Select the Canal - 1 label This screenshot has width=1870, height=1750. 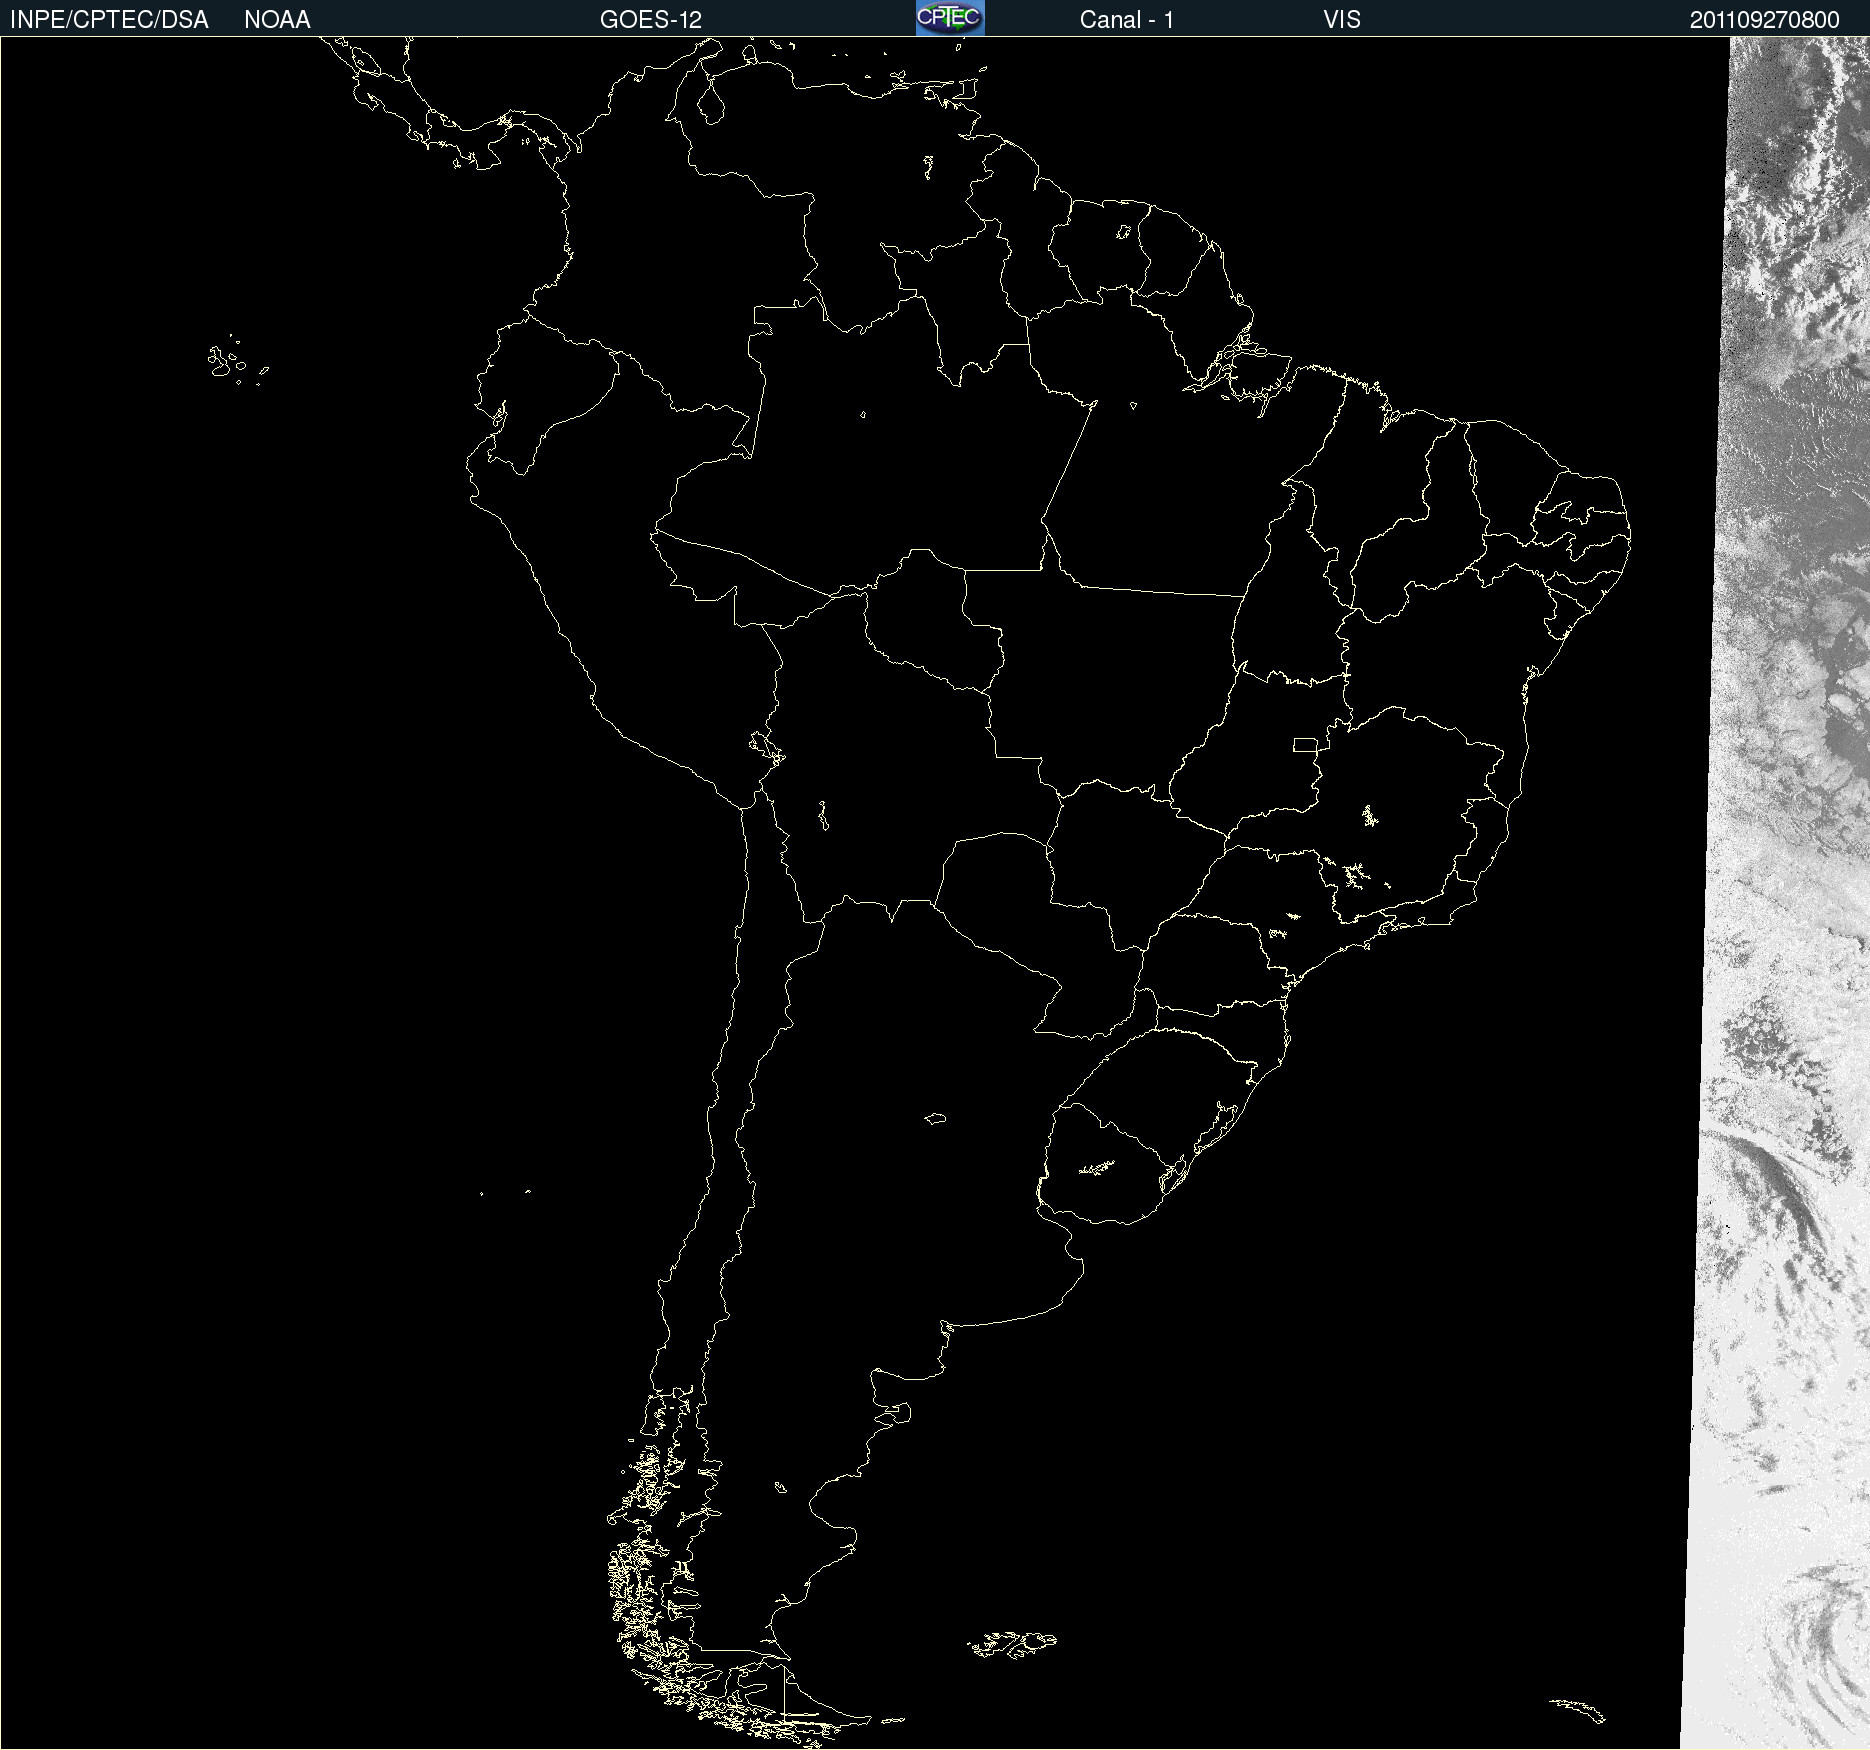point(1127,20)
